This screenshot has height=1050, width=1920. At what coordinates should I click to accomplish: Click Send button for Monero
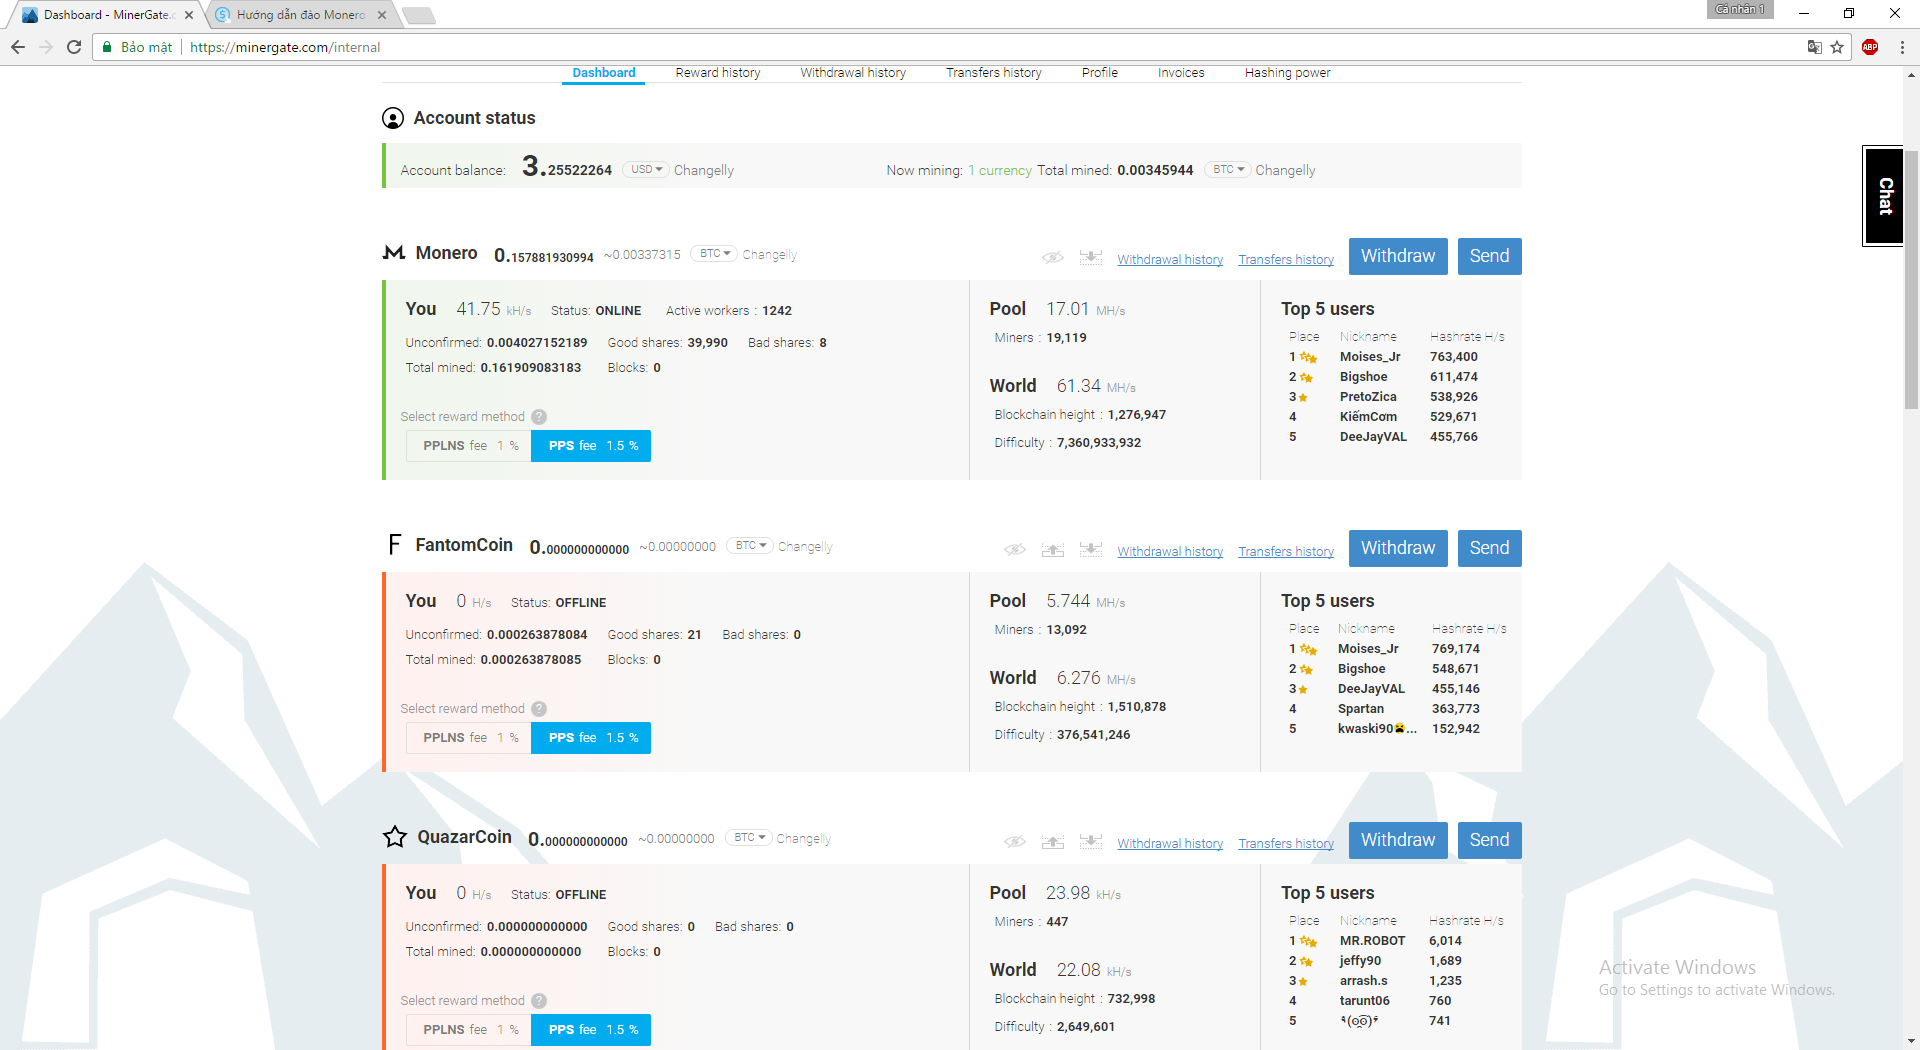1490,256
